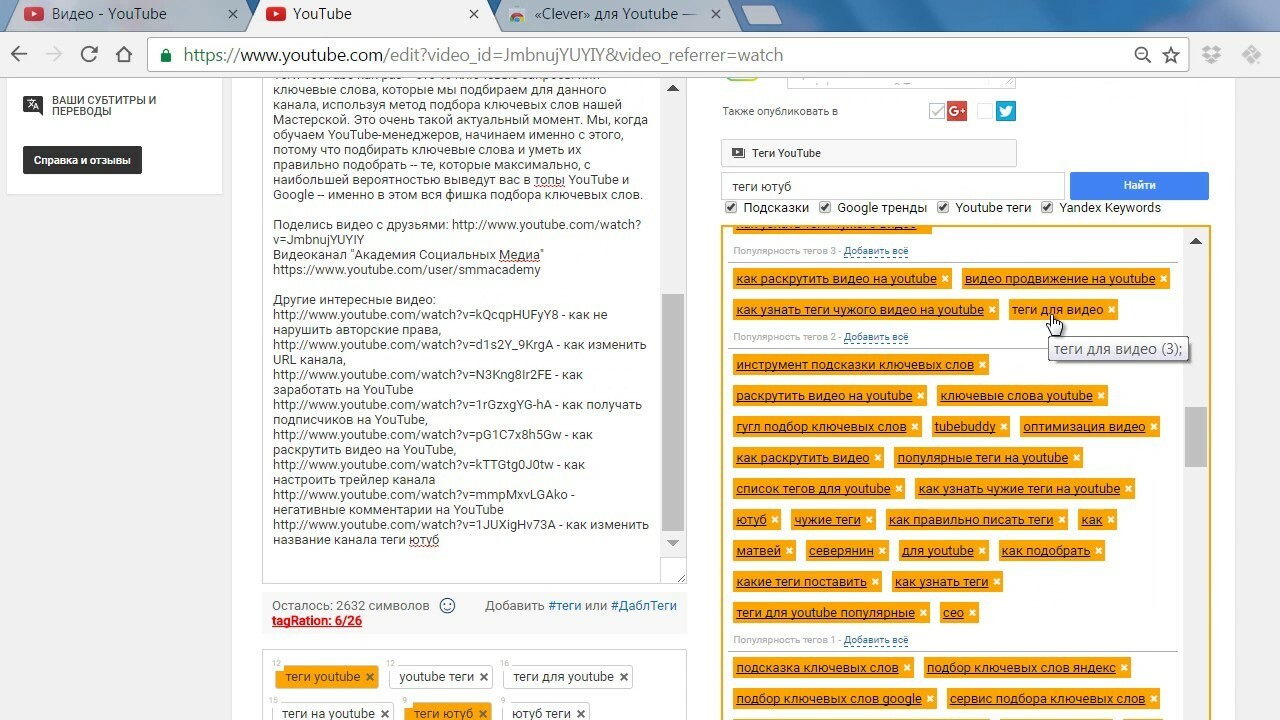The image size is (1280, 720).
Task: Select suggested tag 'как правильно писать теги'
Action: [x=971, y=520]
